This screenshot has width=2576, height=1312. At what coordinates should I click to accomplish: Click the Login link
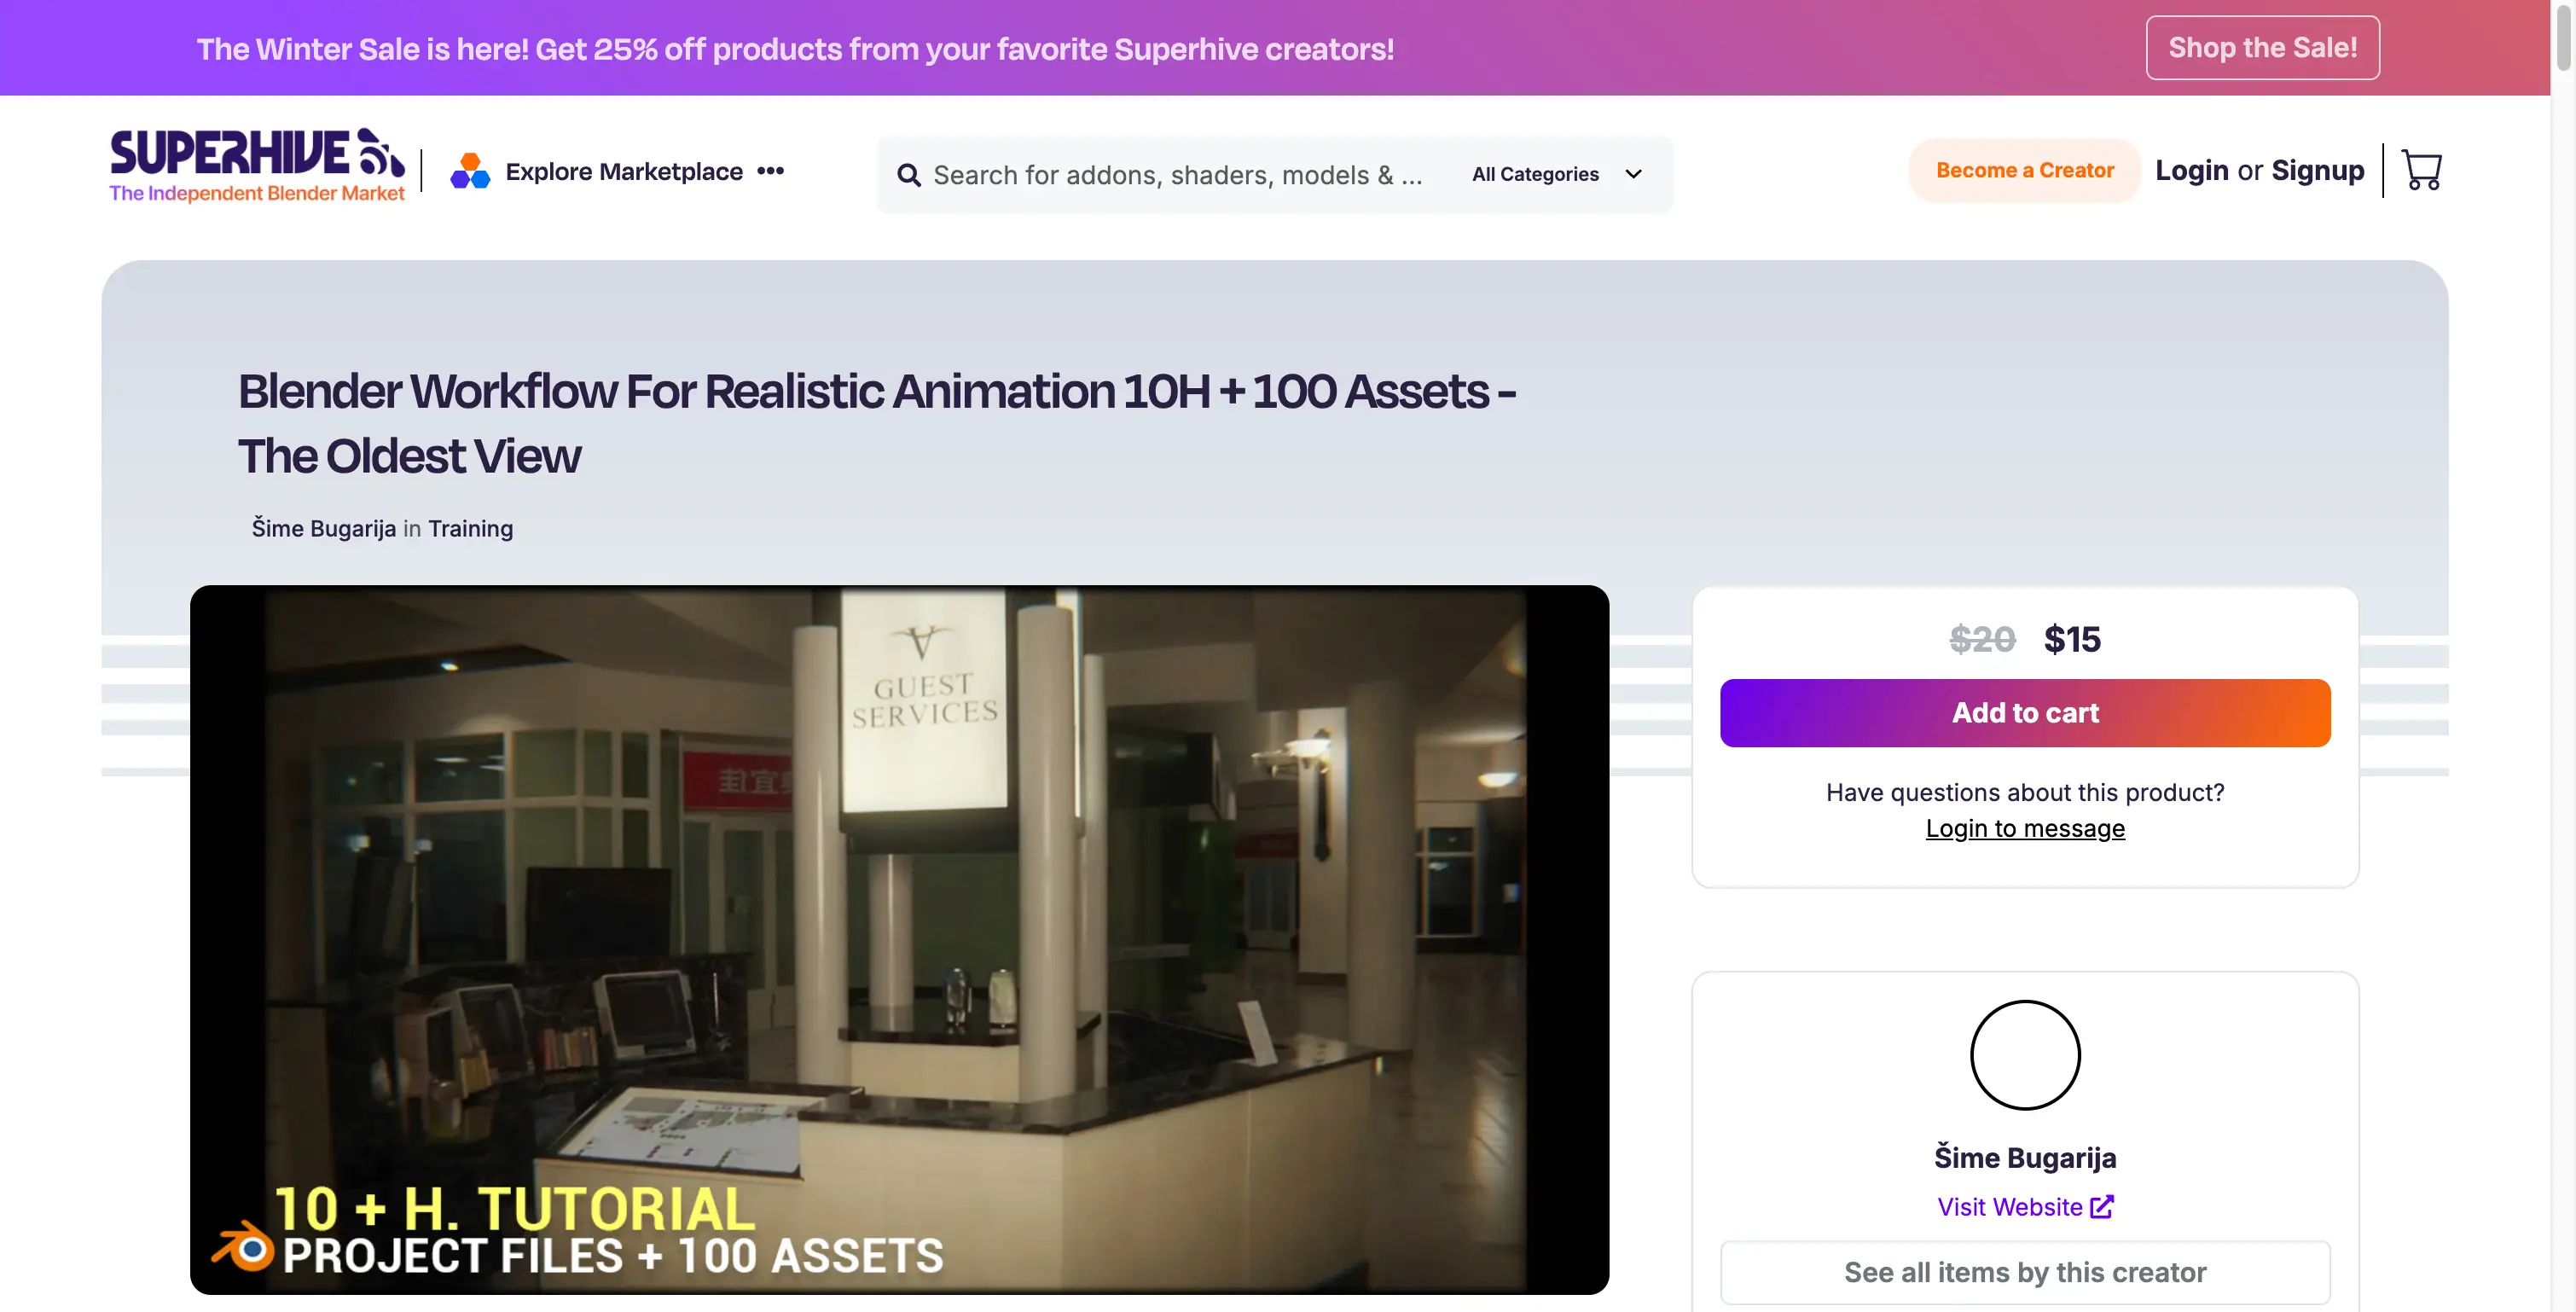coord(2192,170)
